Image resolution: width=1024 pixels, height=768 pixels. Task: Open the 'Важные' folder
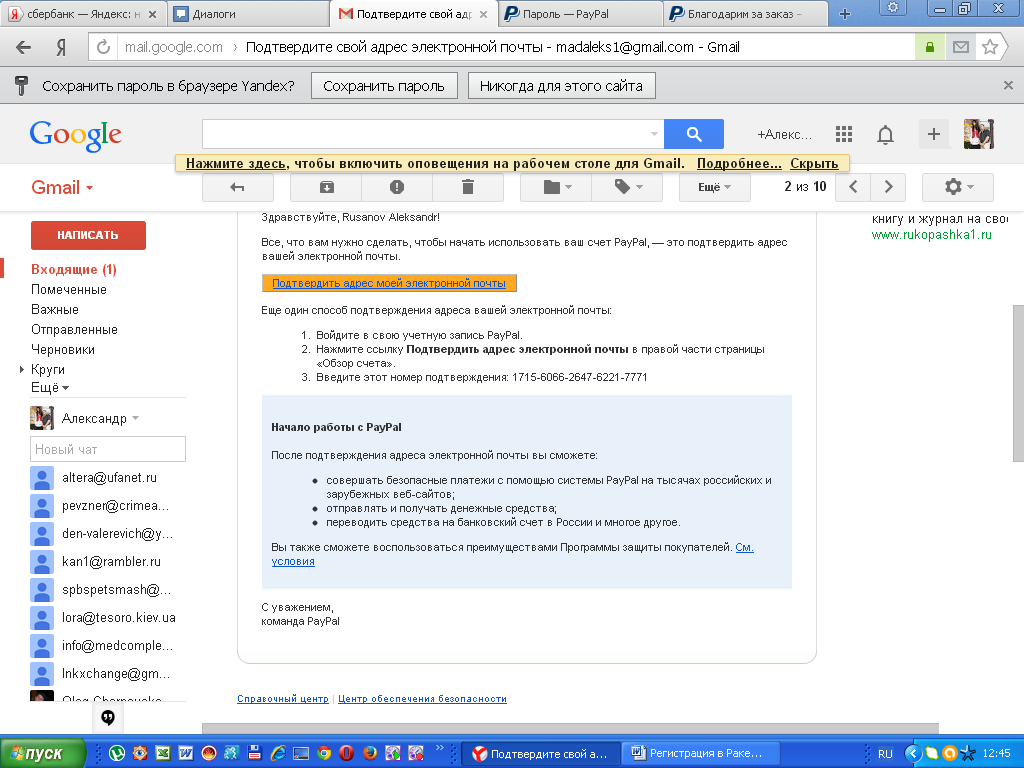click(x=55, y=310)
